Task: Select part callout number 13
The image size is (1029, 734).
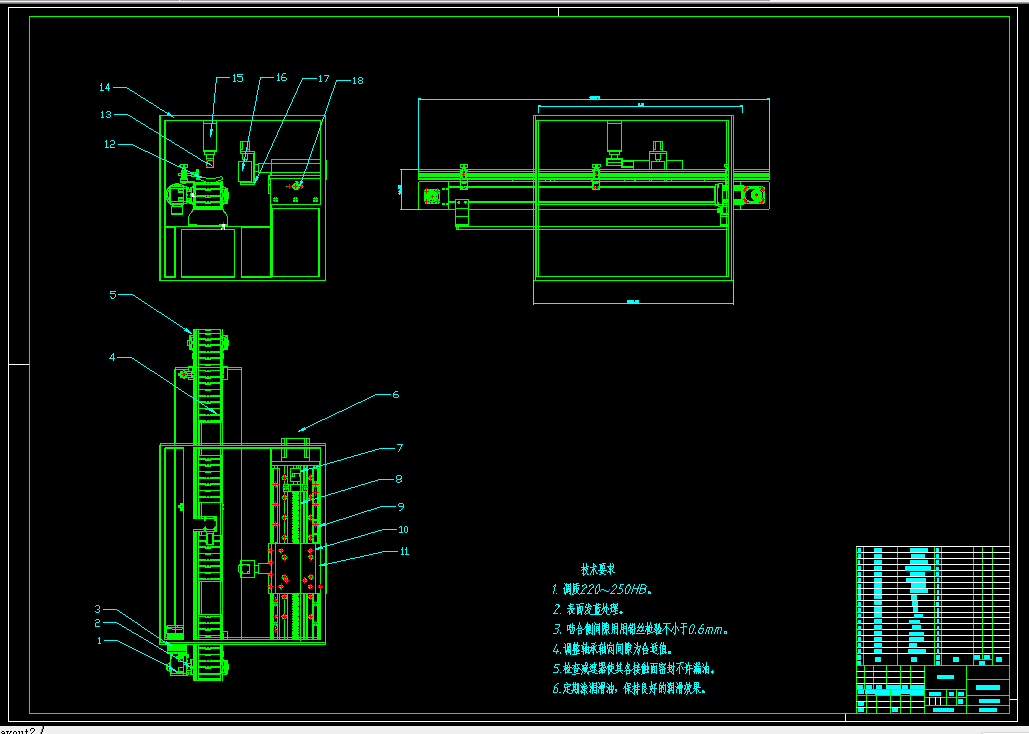Action: point(106,115)
